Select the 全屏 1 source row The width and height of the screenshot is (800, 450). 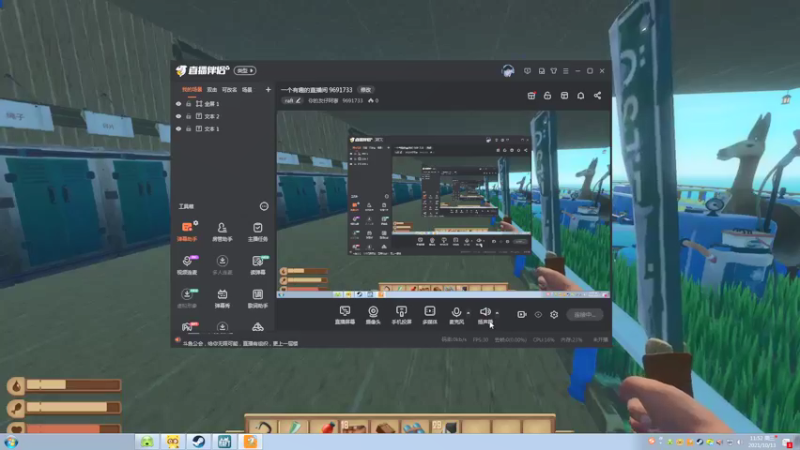223,104
